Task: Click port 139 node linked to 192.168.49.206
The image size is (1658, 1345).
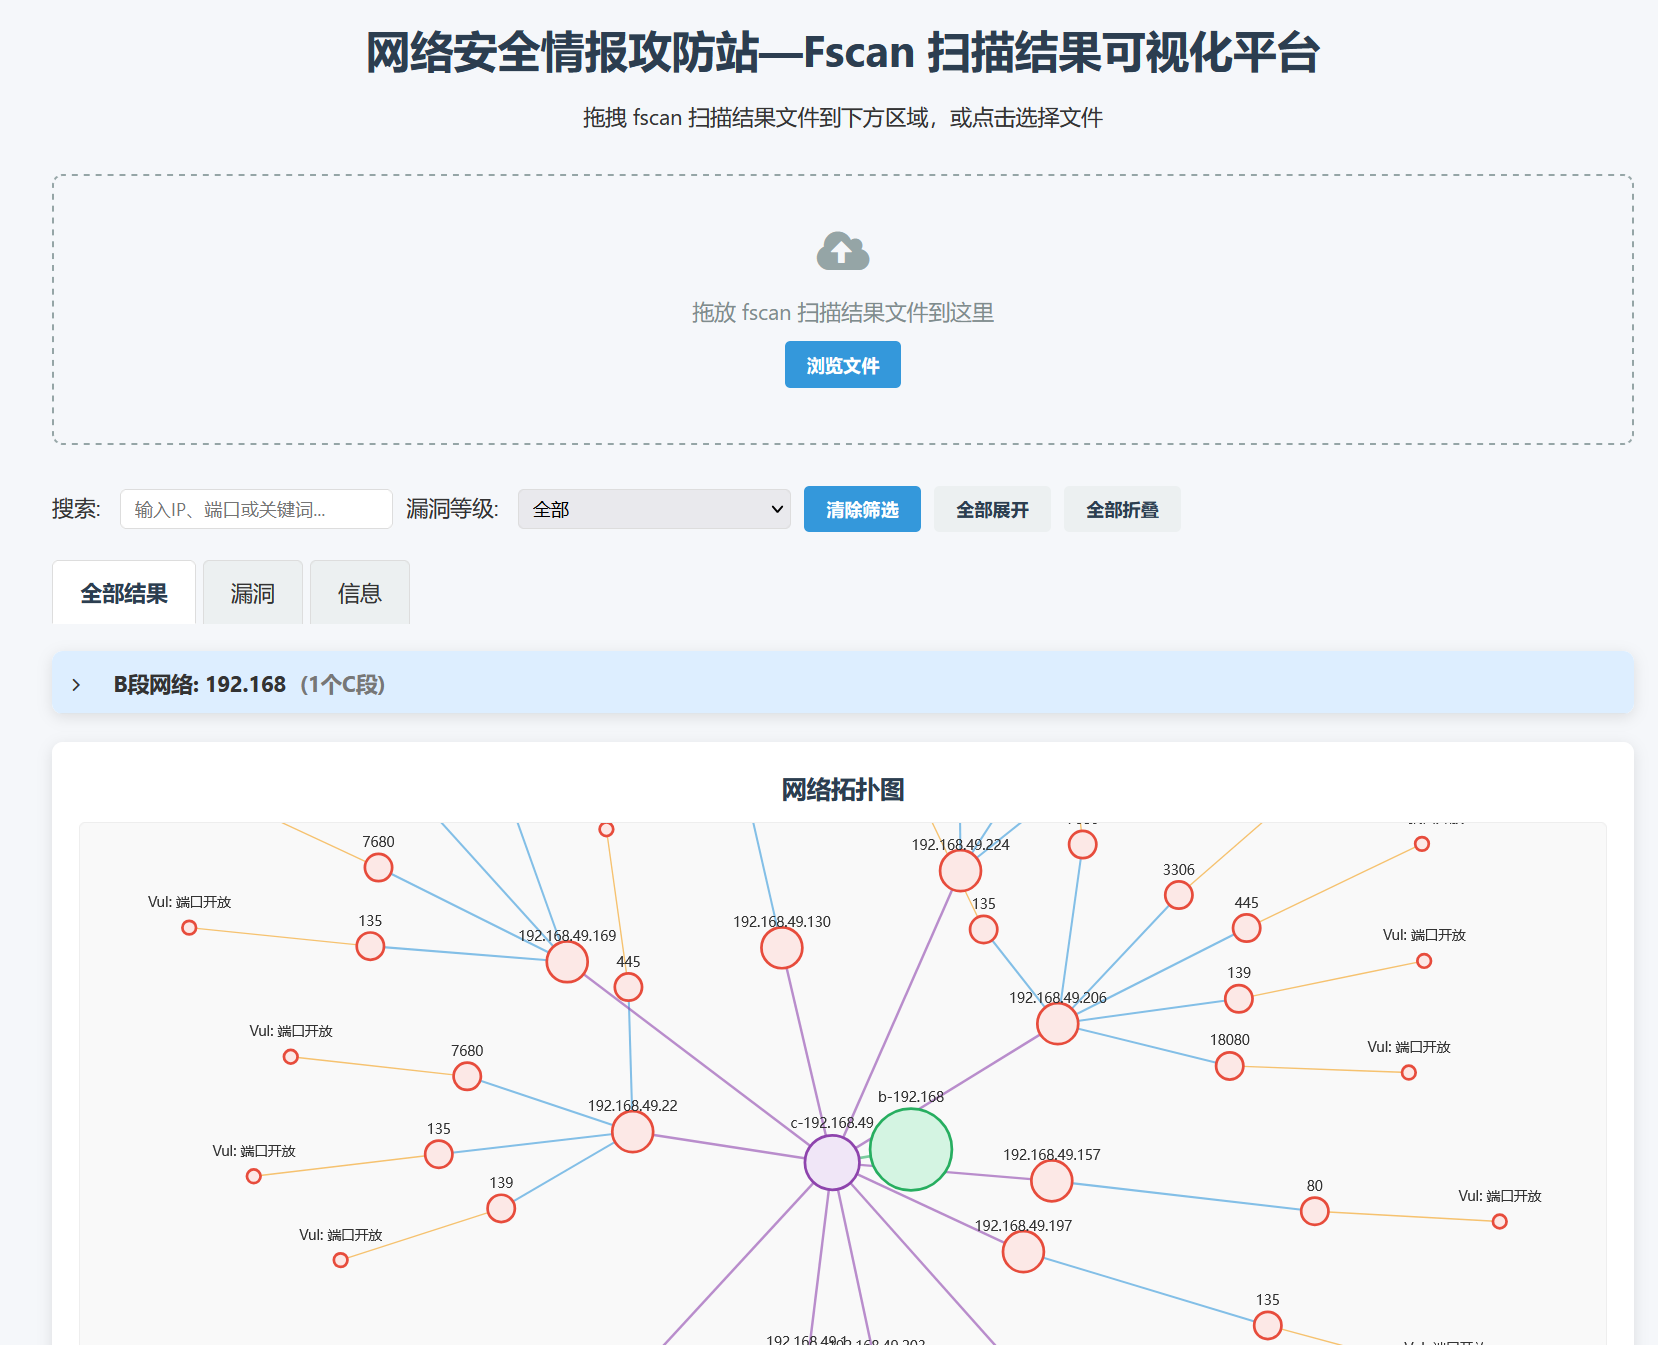Action: pos(1239,998)
